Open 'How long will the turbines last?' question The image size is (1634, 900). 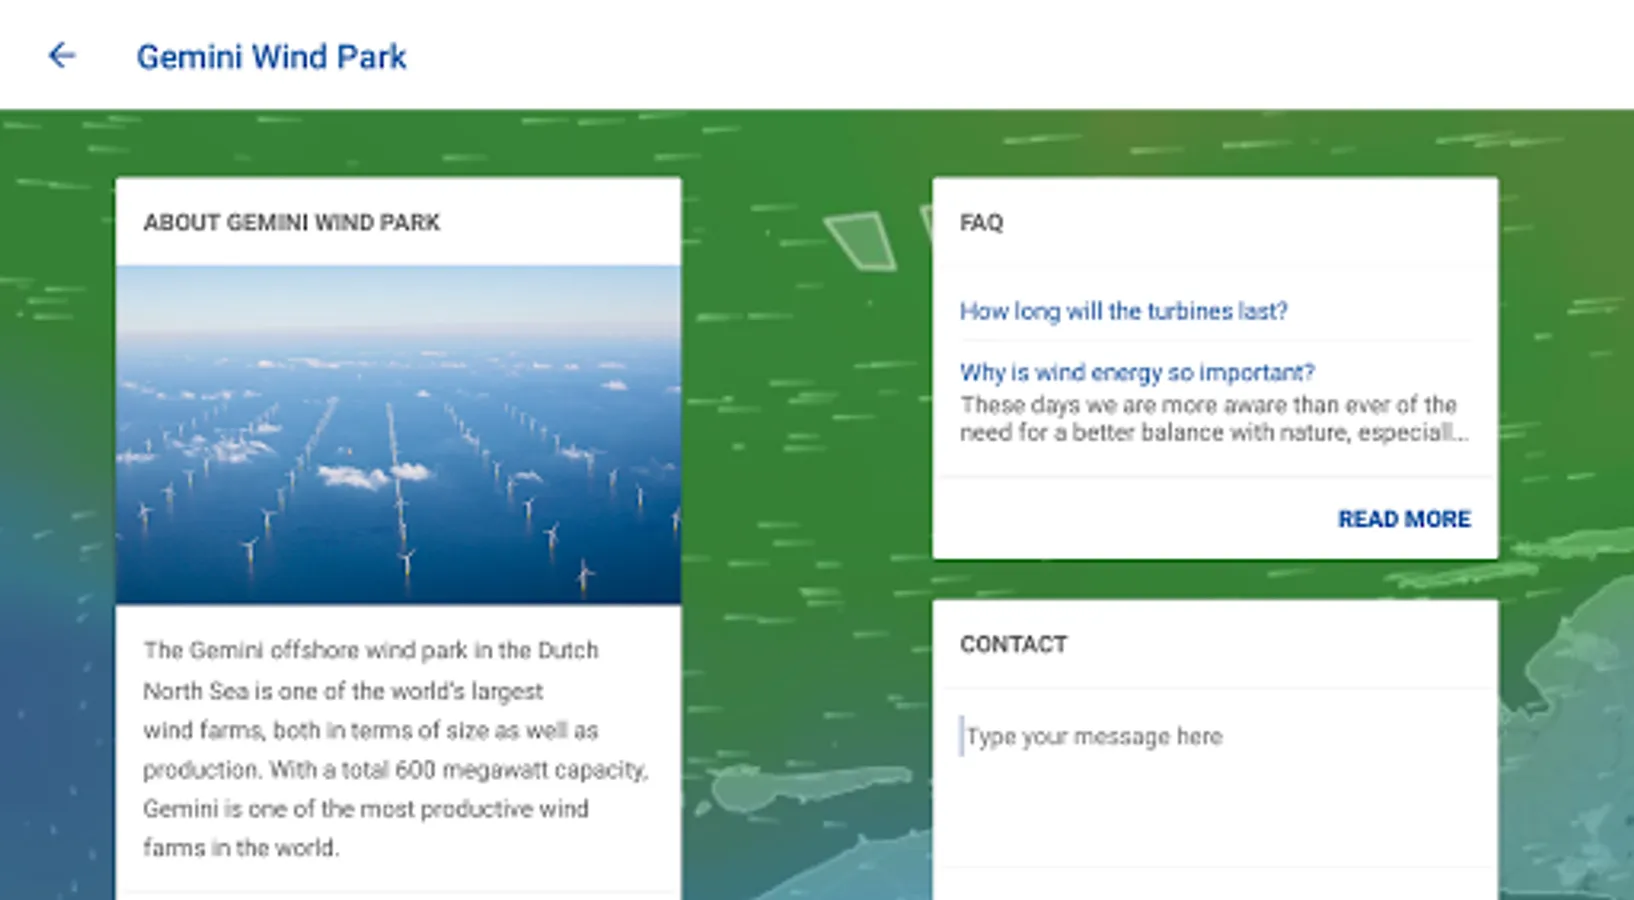point(1123,311)
